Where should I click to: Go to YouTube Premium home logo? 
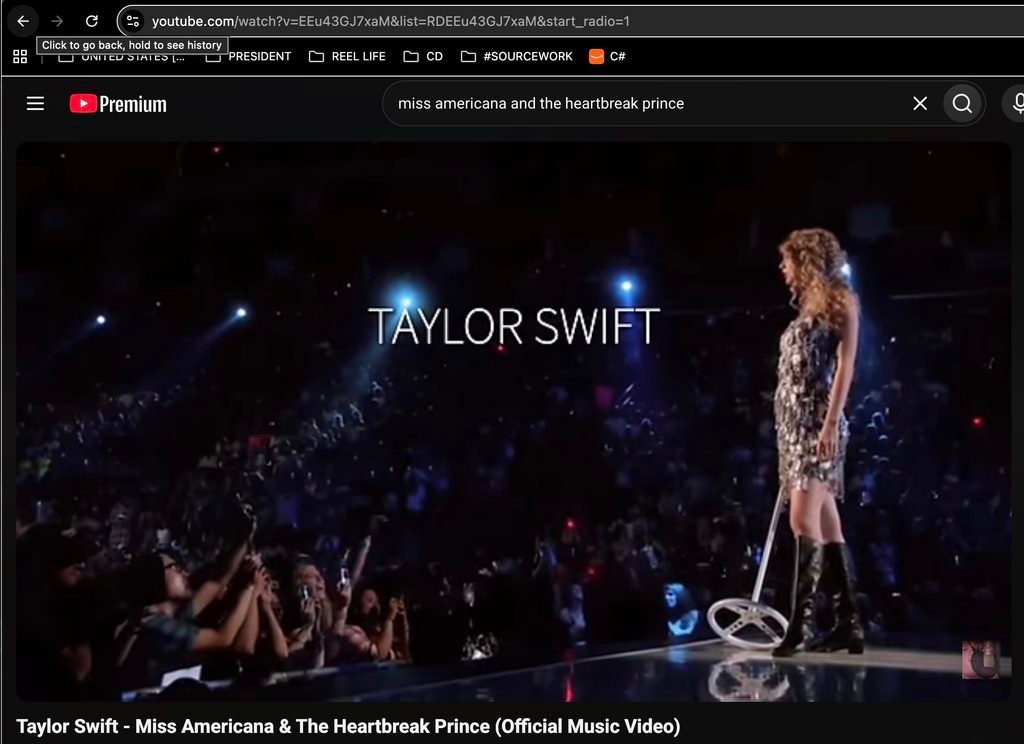point(118,103)
